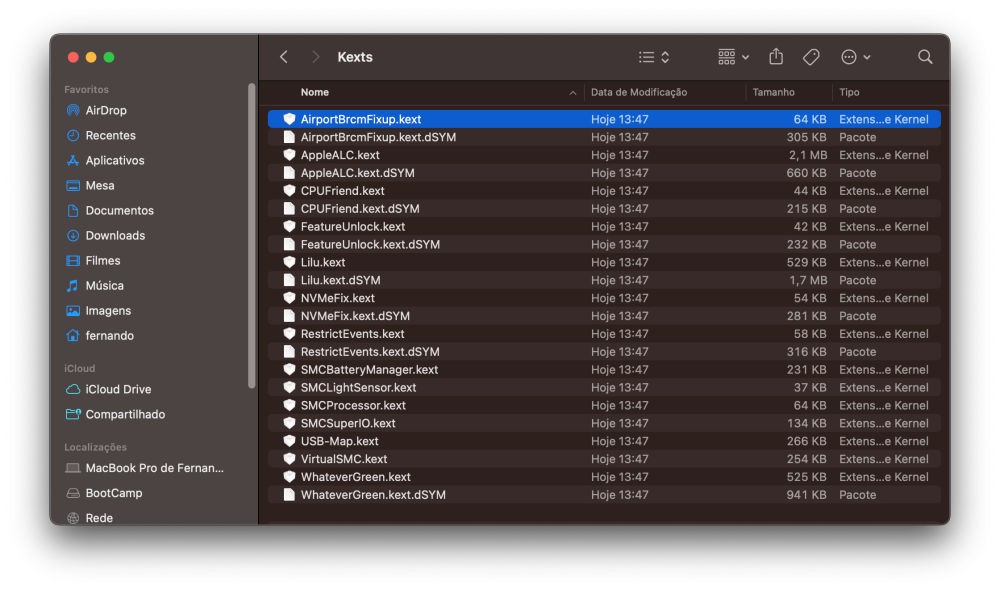Viewport: 1000px width, 591px height.
Task: Select the SMCSuperIO.kext file
Action: [604, 423]
